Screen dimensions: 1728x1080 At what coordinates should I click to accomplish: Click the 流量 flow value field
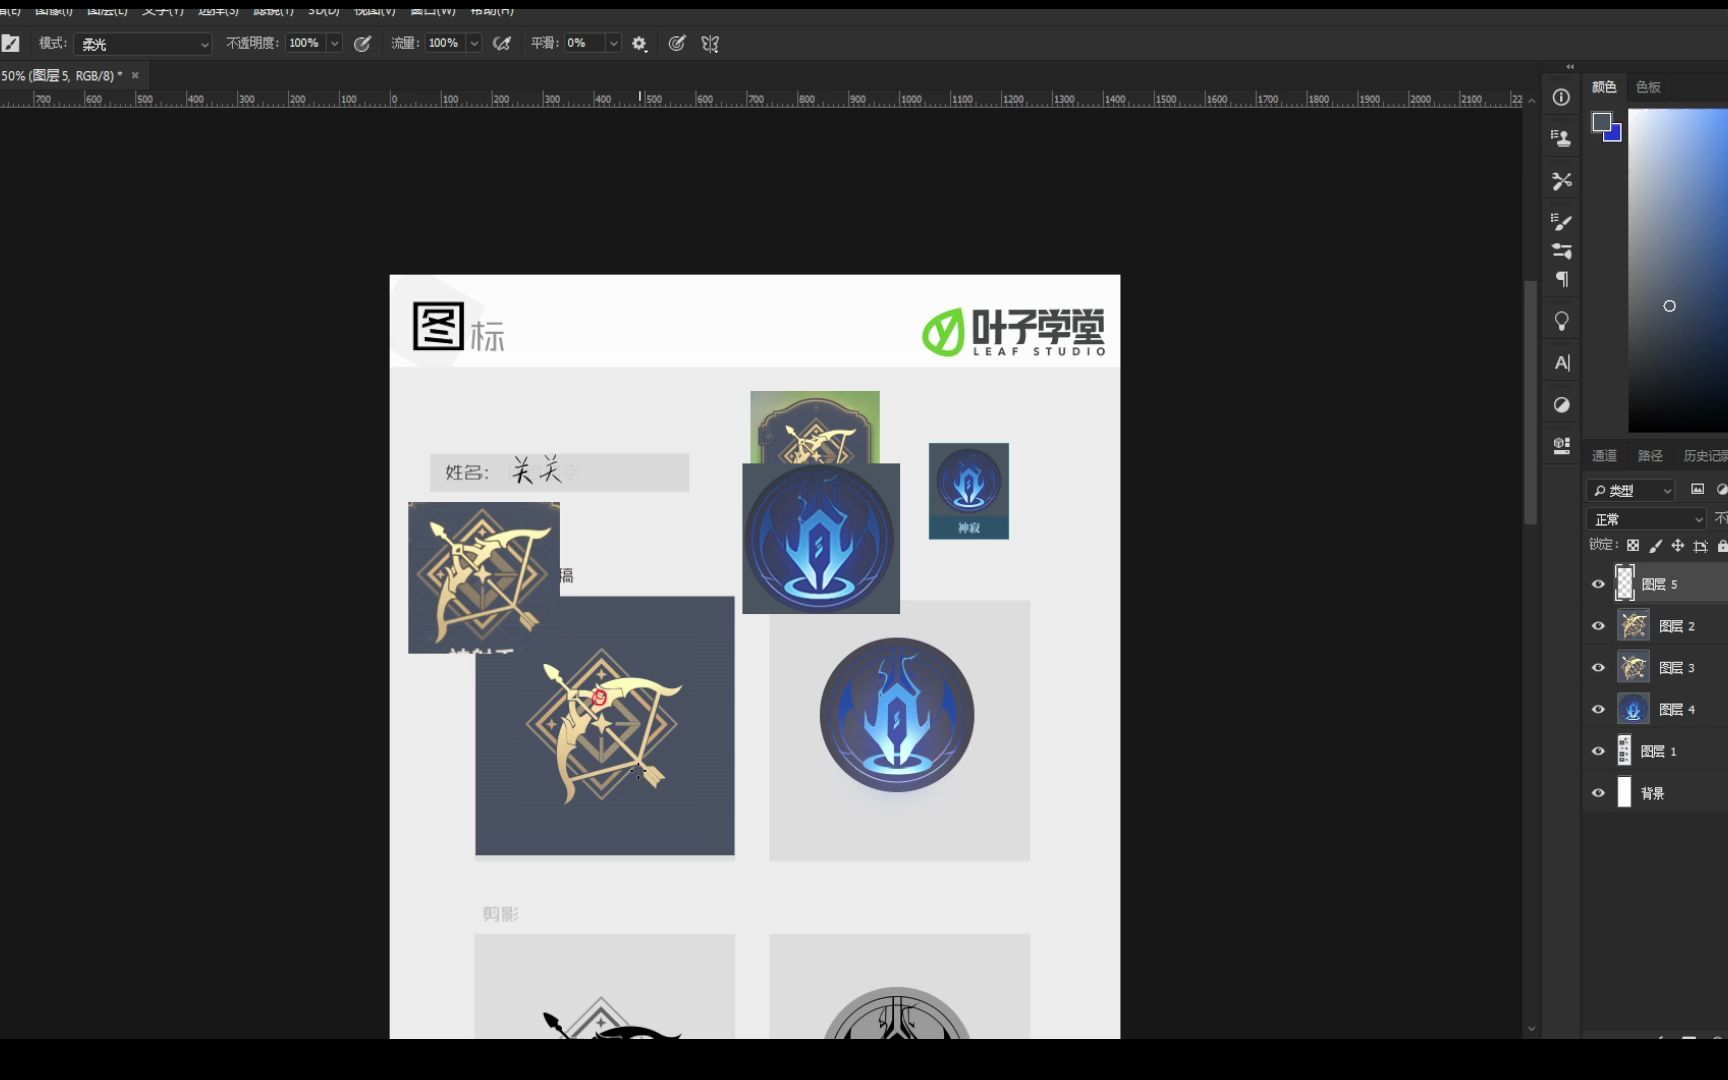pos(446,43)
